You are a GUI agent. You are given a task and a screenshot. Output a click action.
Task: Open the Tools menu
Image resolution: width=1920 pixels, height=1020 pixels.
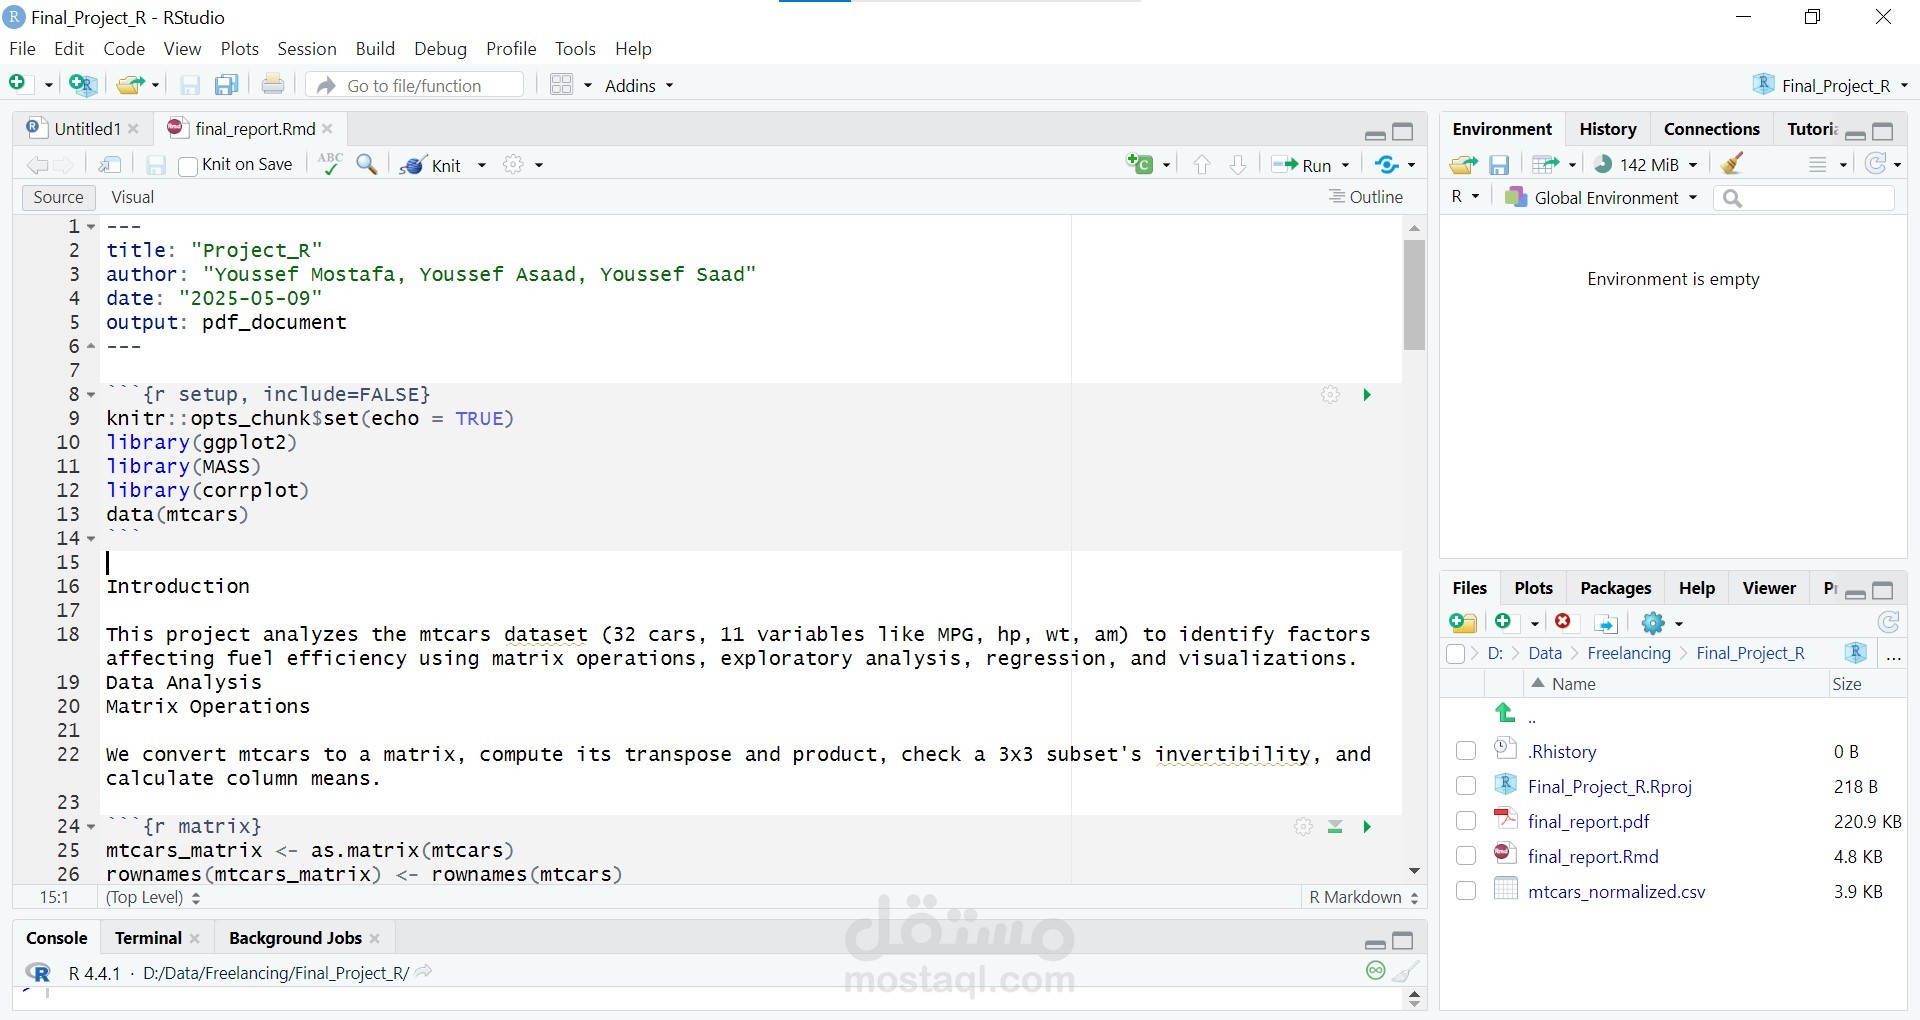(575, 48)
